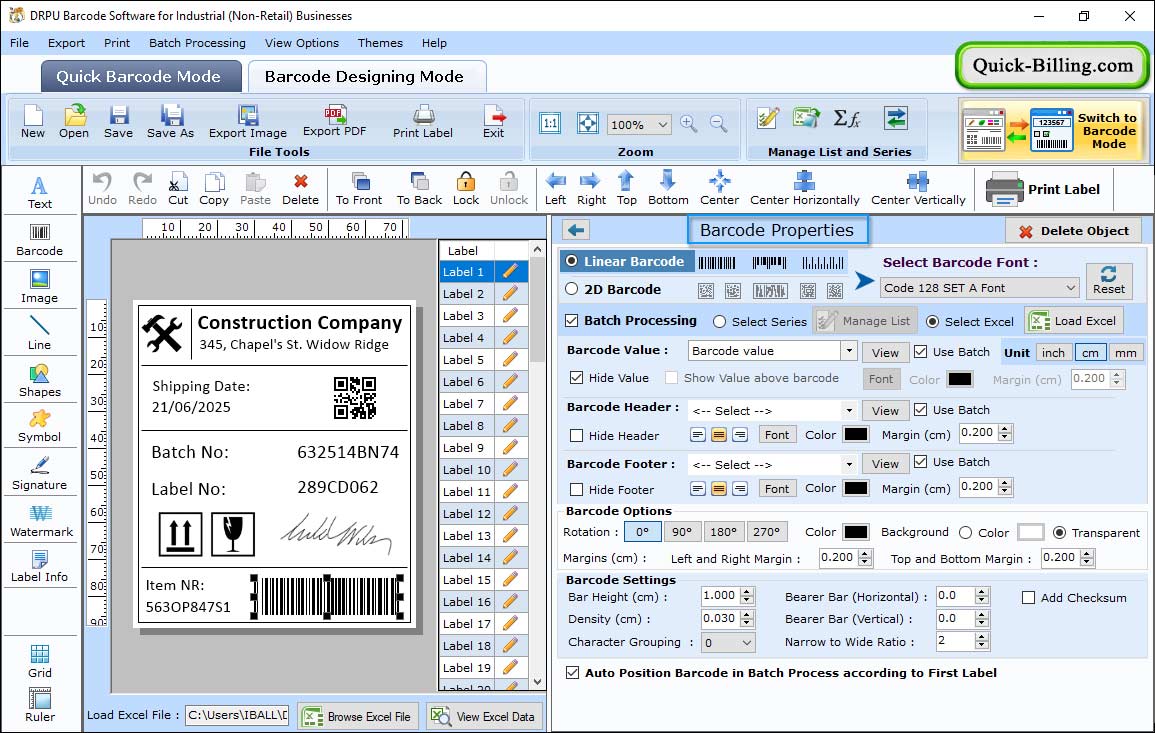
Task: Click the formula (Σfx) series icon
Action: (x=846, y=118)
